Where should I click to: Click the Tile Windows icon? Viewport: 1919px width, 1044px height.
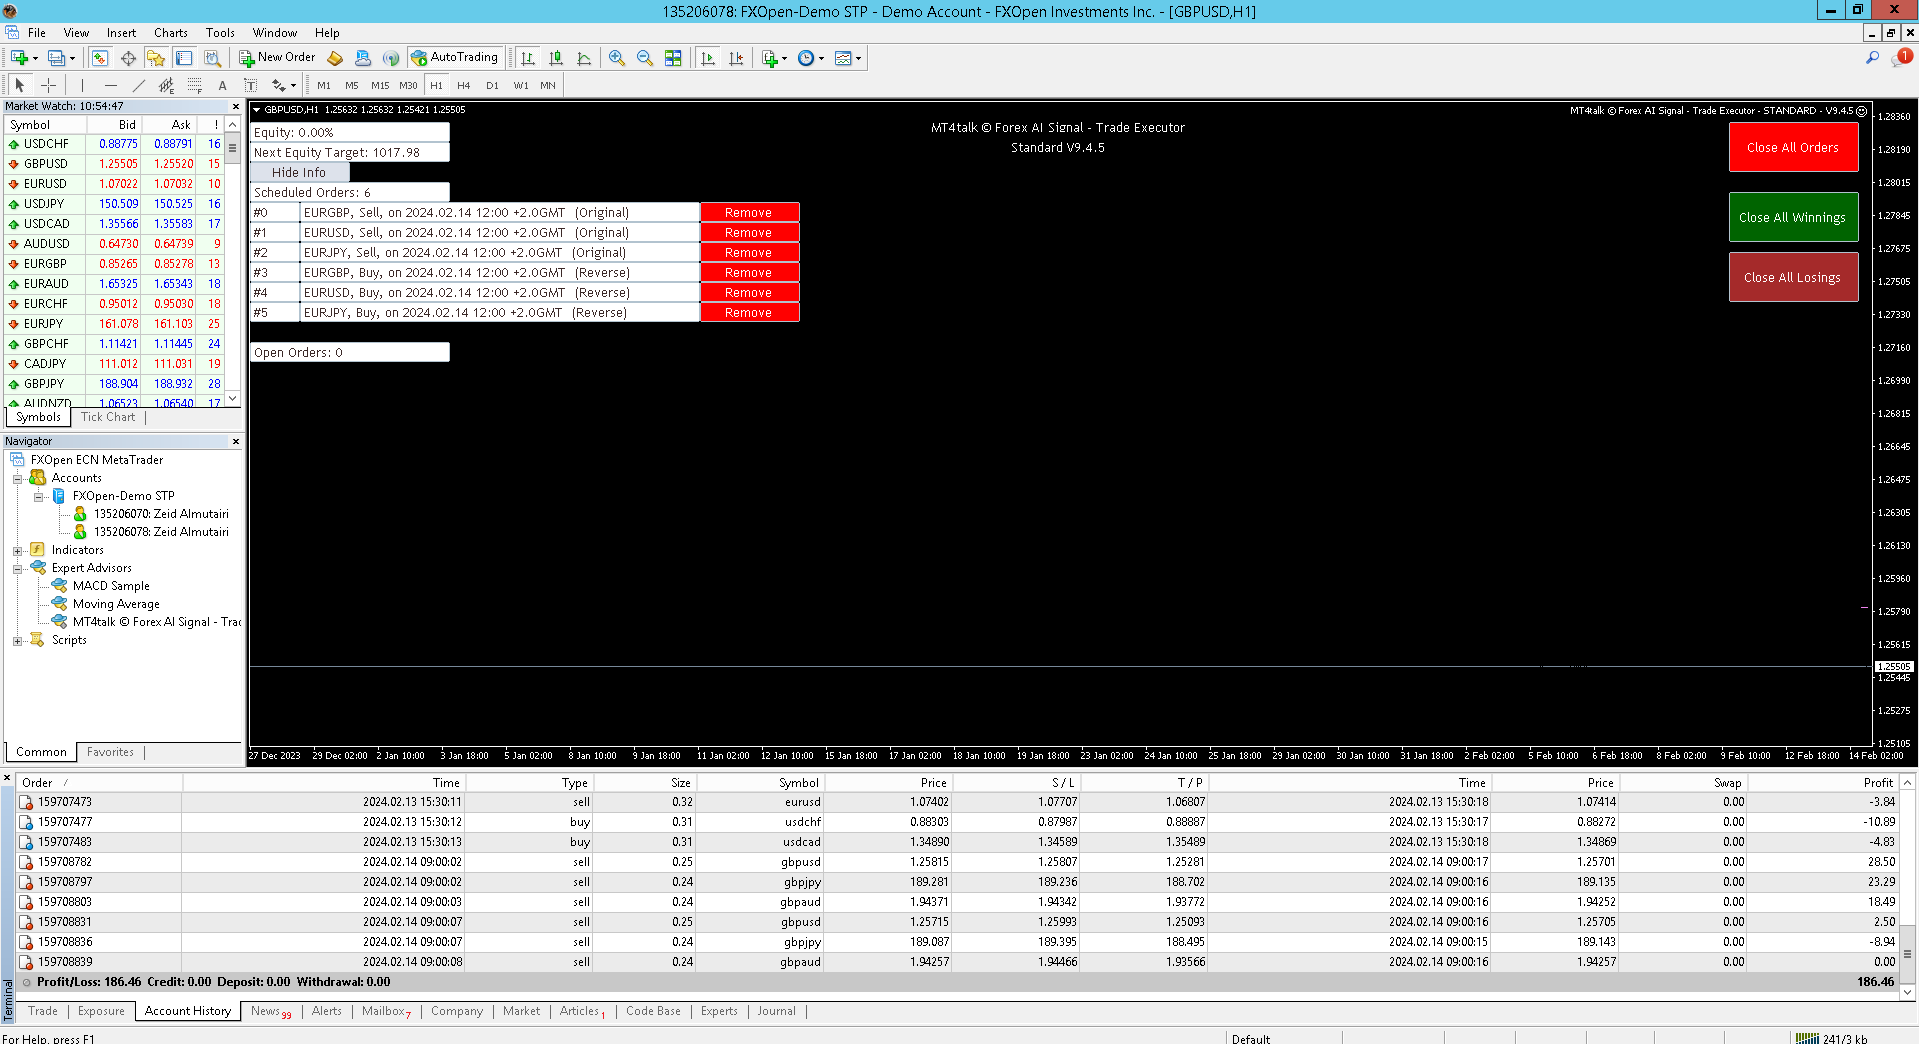coord(673,58)
